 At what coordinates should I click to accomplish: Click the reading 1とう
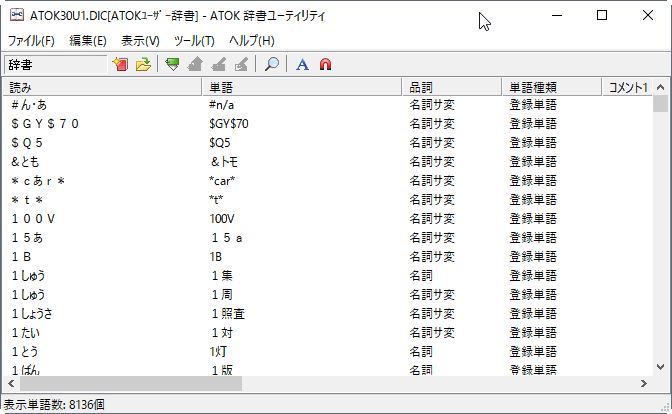(x=25, y=352)
